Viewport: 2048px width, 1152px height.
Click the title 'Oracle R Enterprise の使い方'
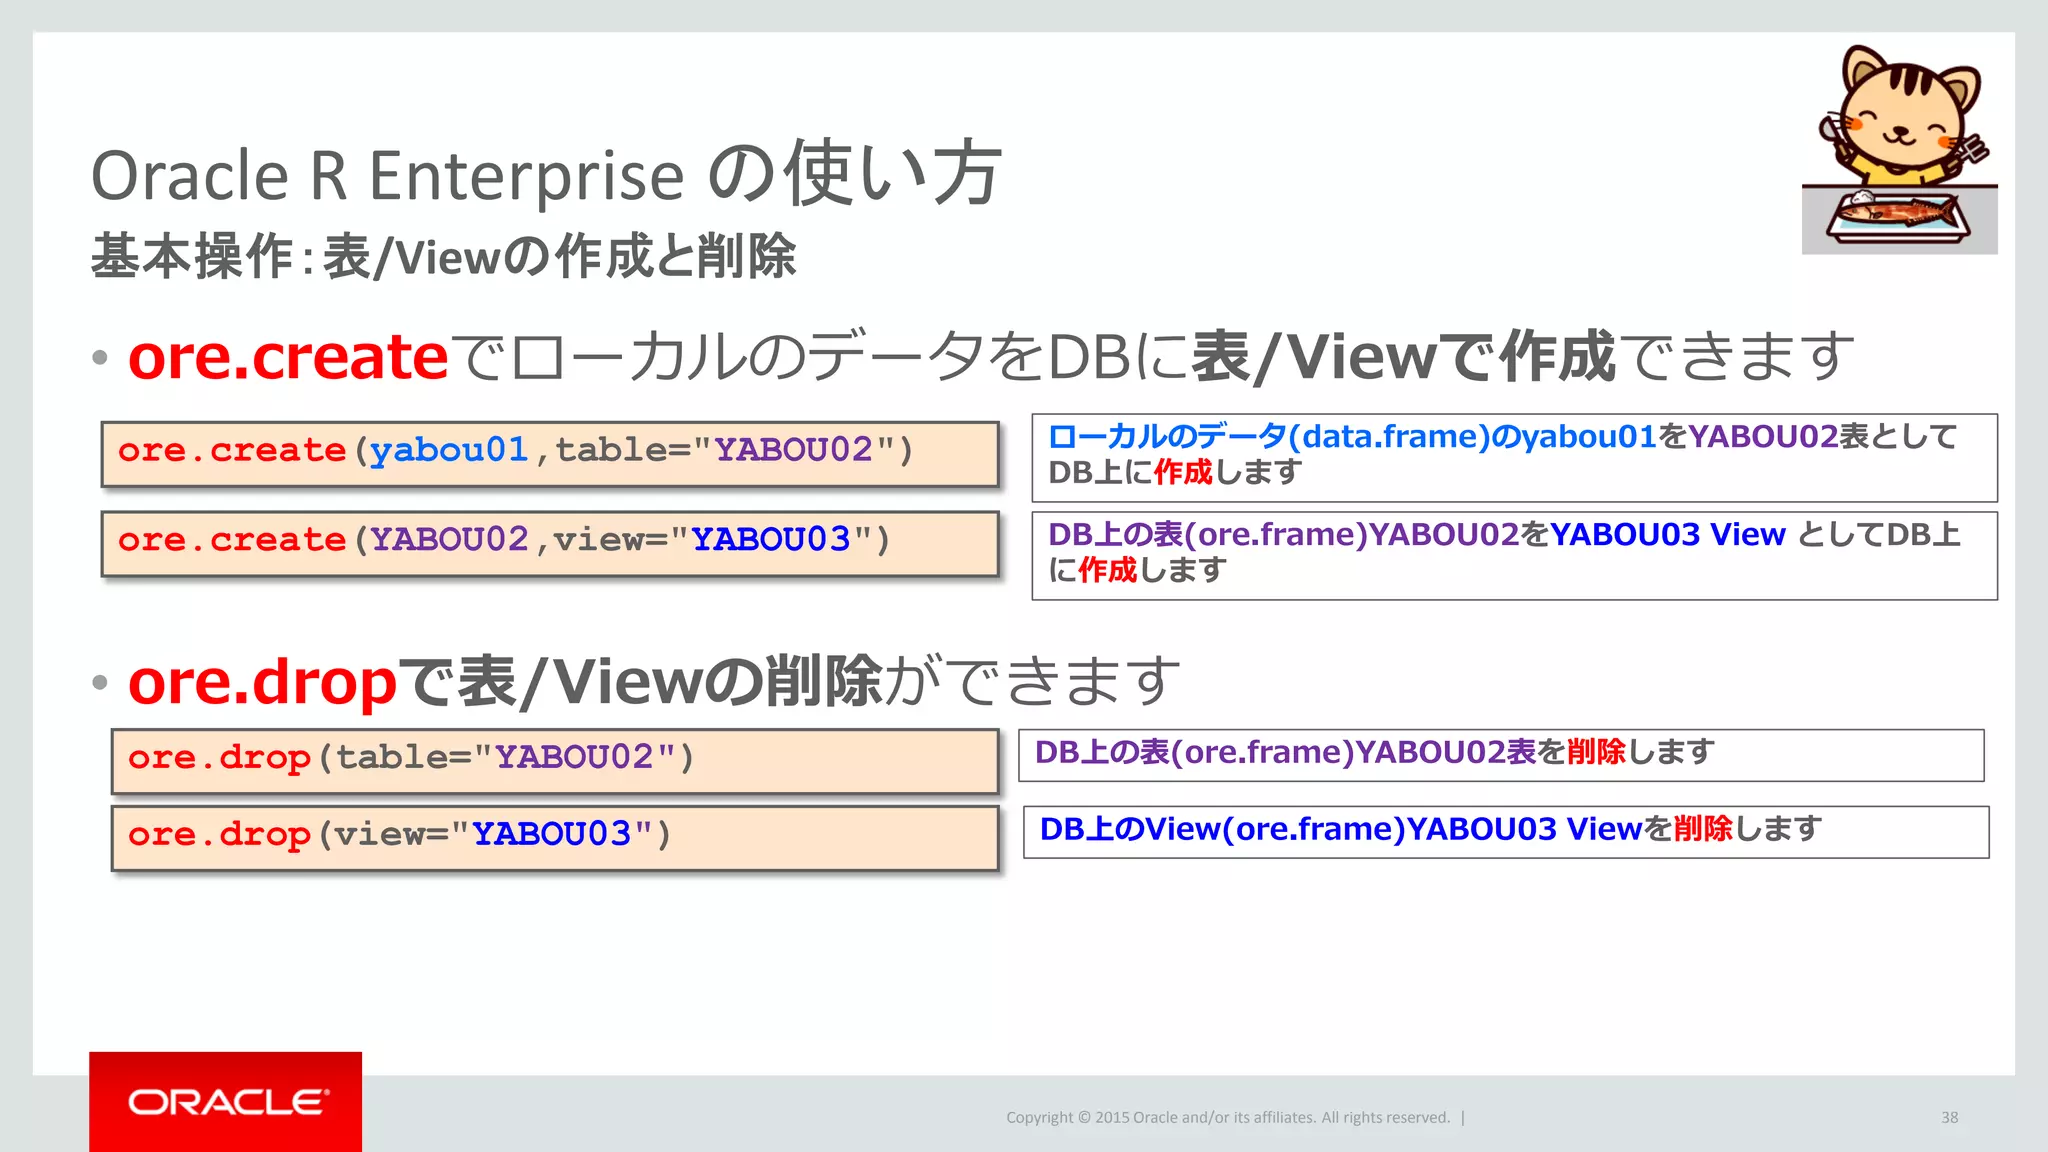pos(546,174)
